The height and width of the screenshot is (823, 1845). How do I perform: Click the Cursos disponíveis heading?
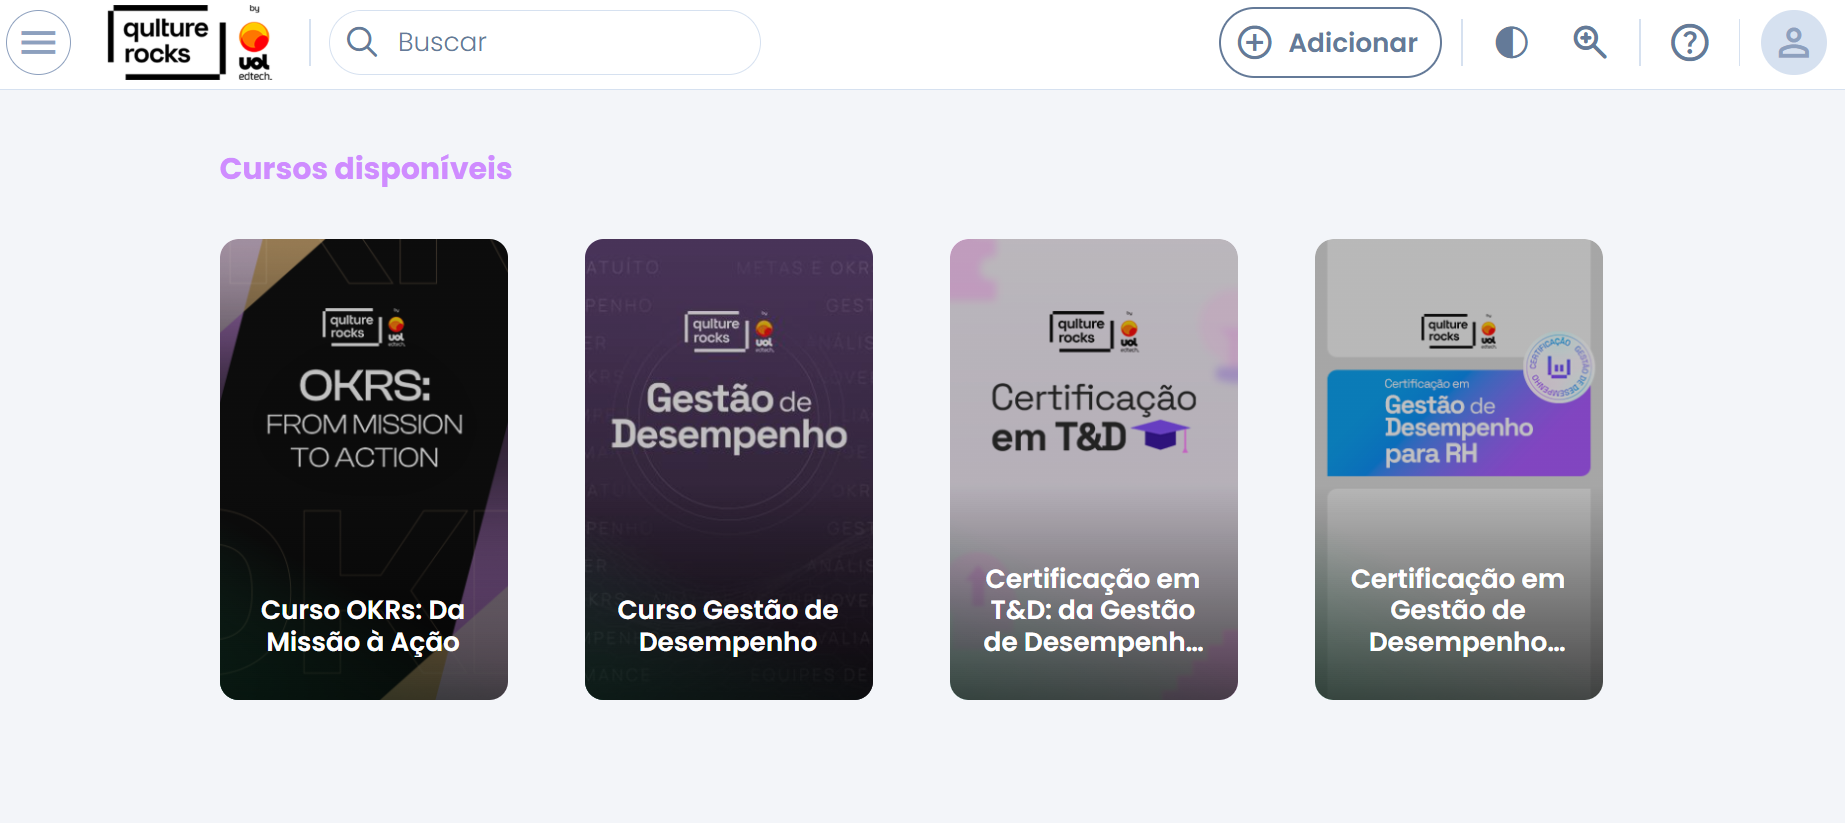pyautogui.click(x=366, y=169)
